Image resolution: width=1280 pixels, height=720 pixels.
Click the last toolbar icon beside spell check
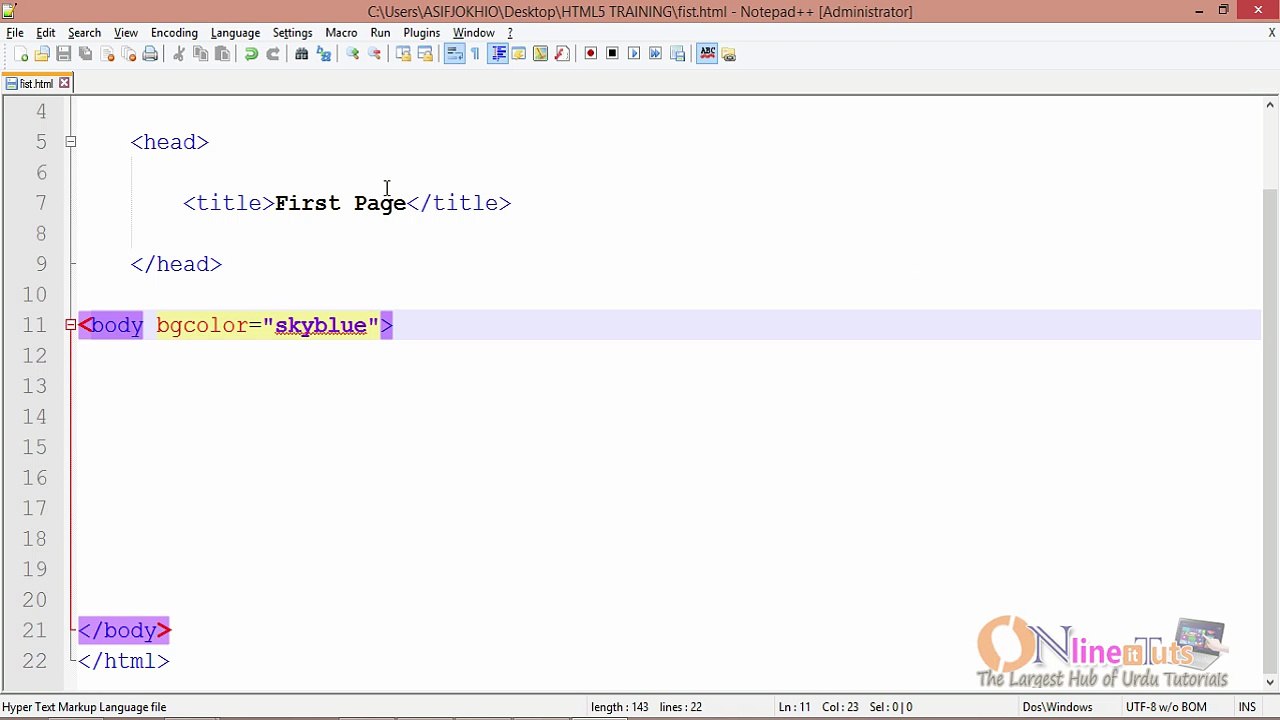tap(728, 54)
